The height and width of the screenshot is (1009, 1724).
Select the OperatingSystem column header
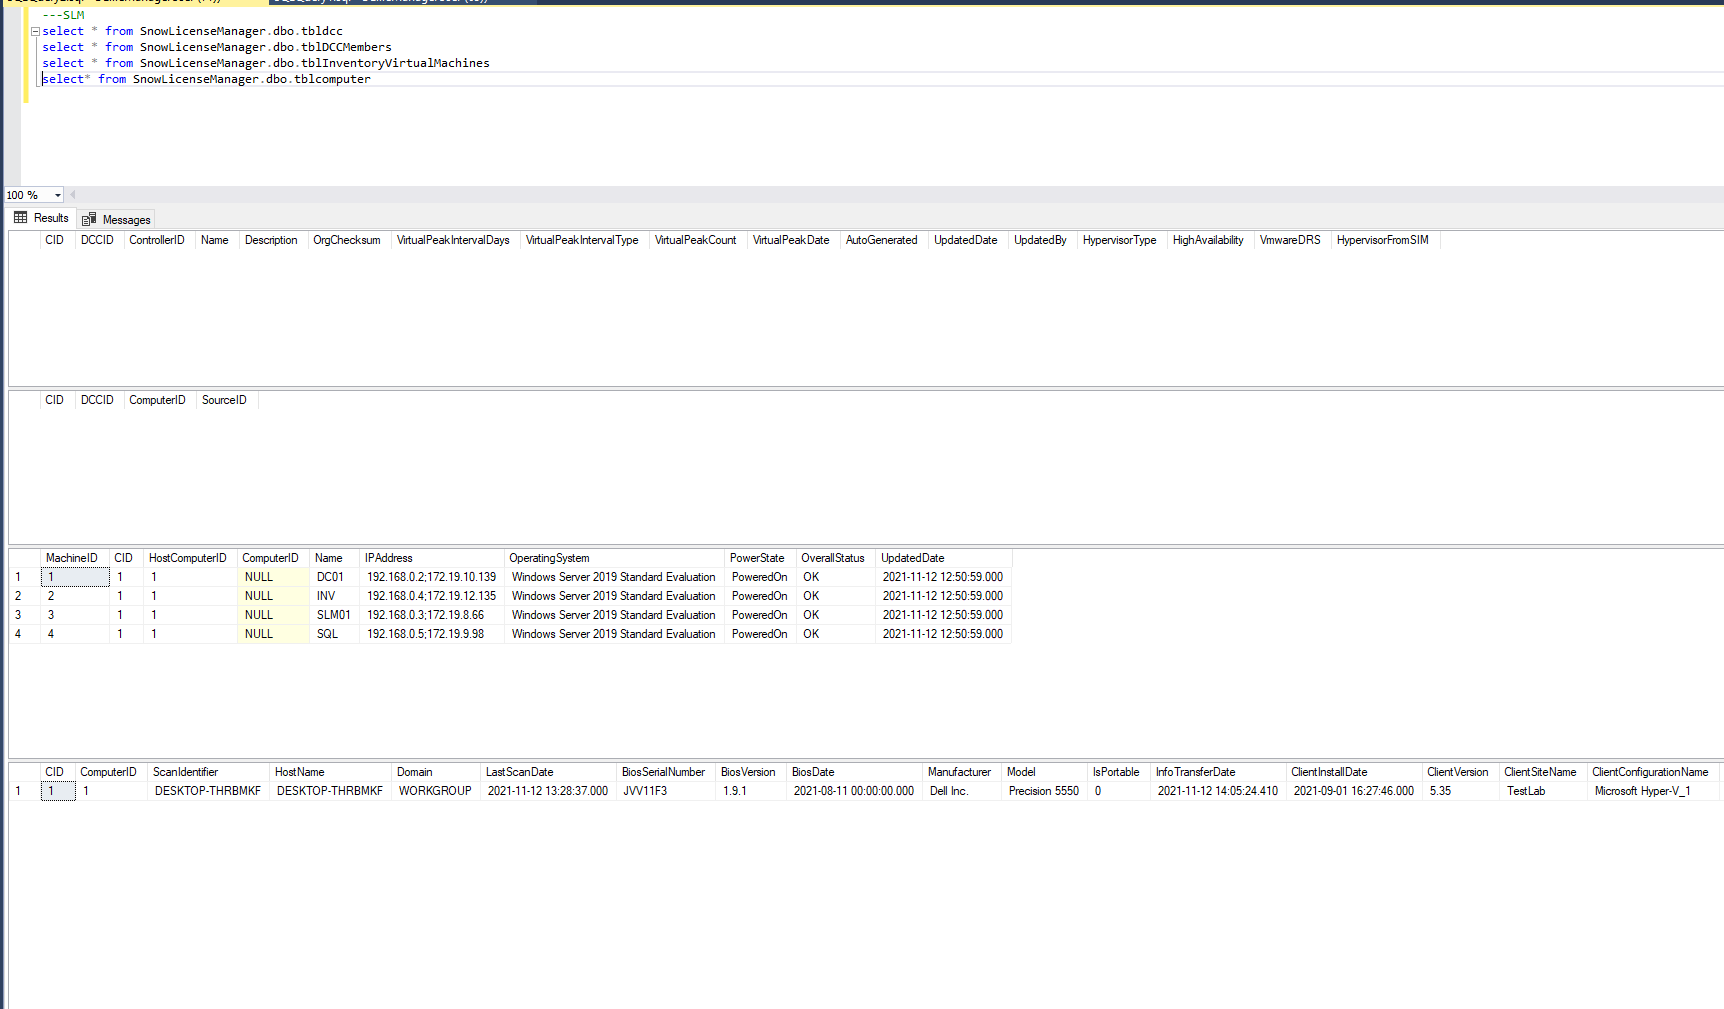pos(549,558)
